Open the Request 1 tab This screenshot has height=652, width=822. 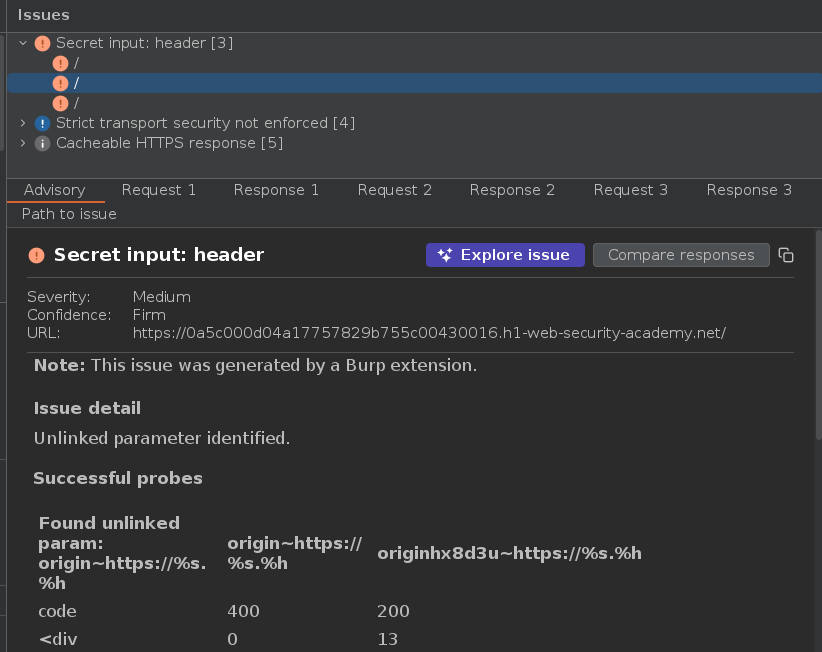point(159,190)
